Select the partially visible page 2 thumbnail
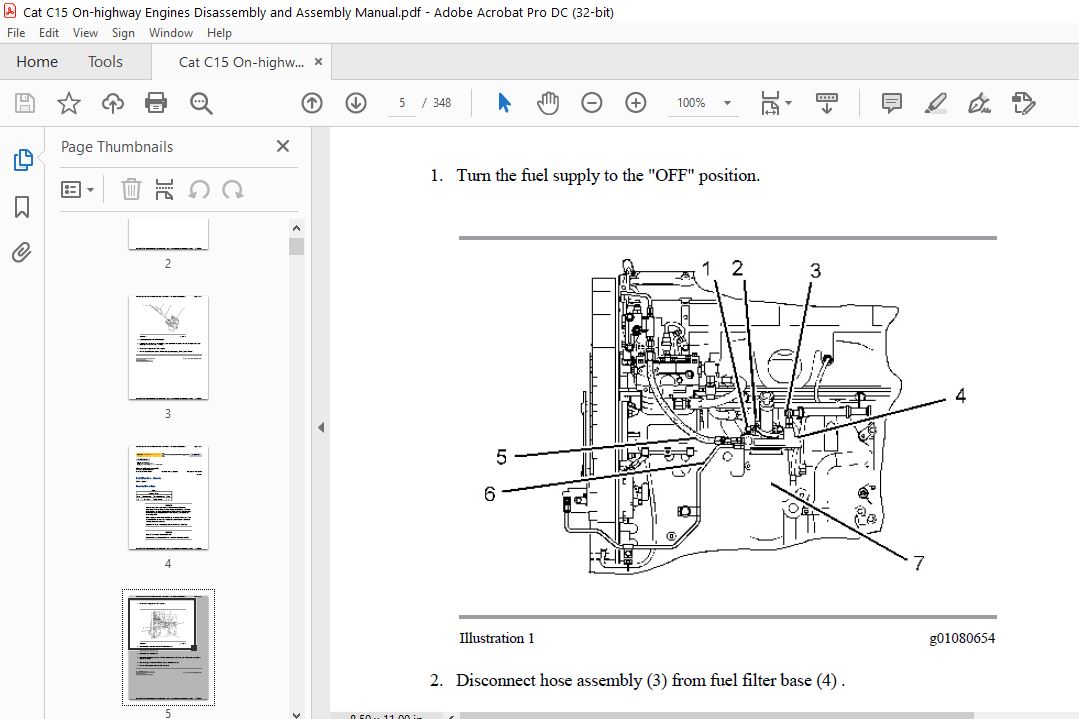The width and height of the screenshot is (1079, 719). coord(168,235)
